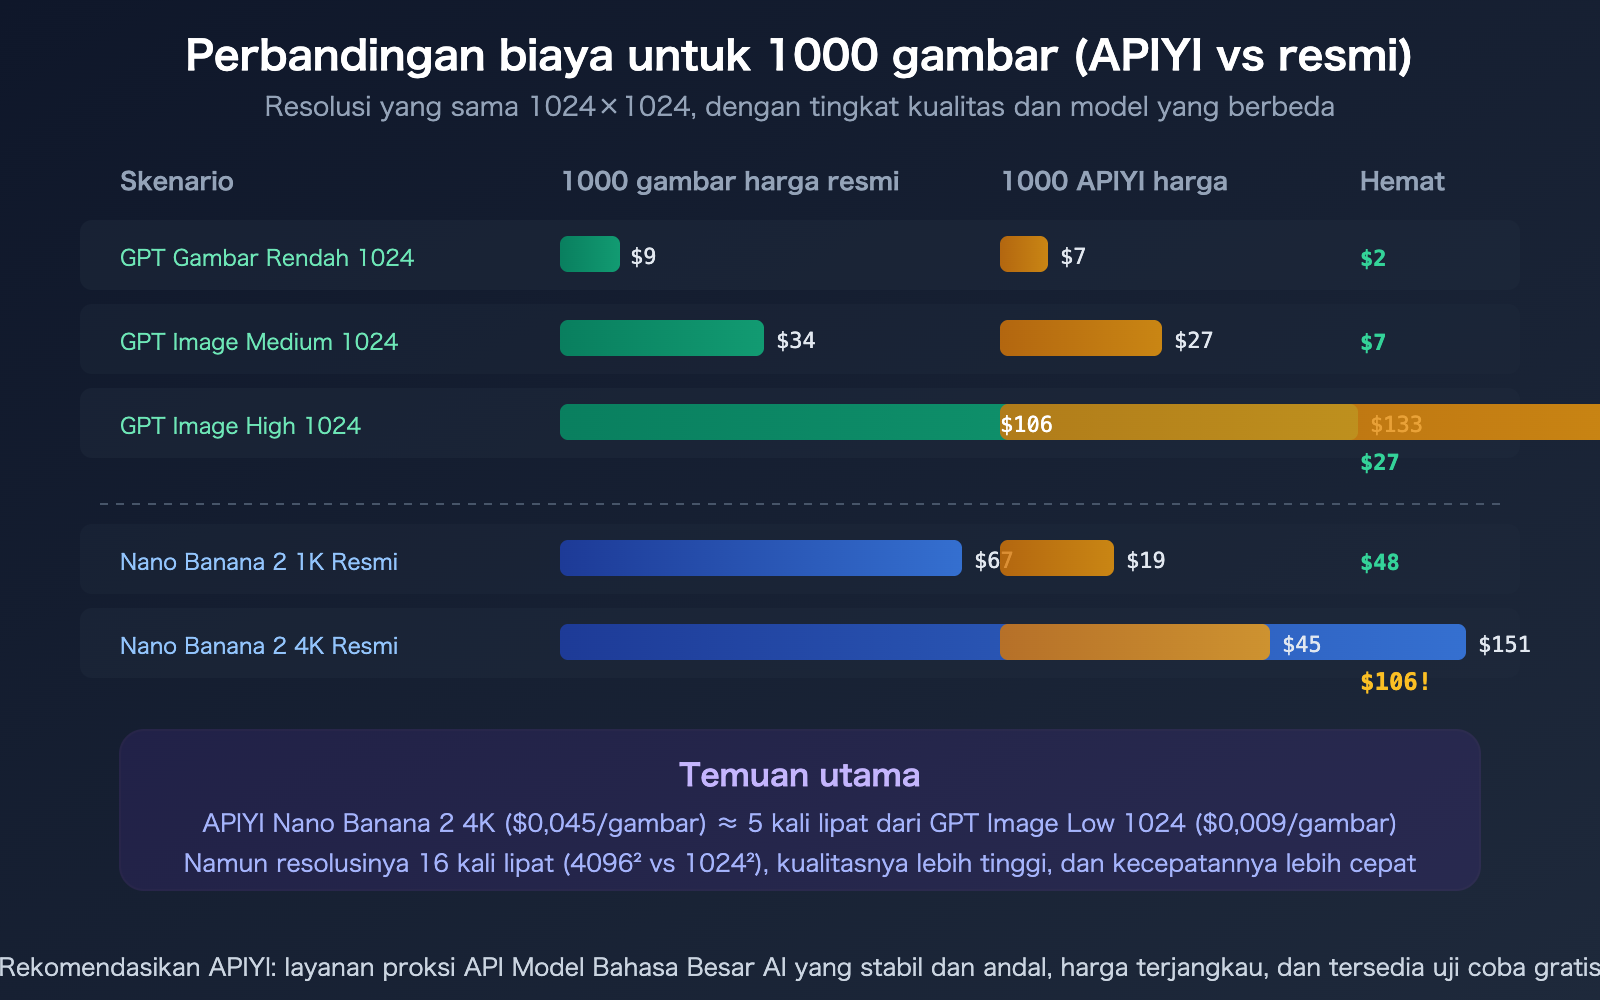Click the green $34 official price bar

pos(660,339)
